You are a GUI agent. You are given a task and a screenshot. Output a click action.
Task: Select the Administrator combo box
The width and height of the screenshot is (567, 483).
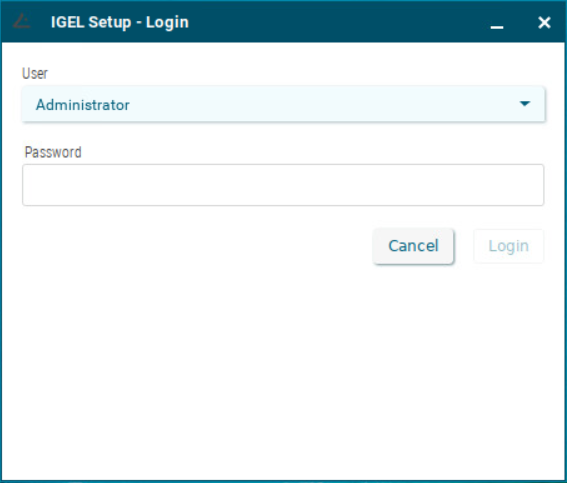pos(283,104)
